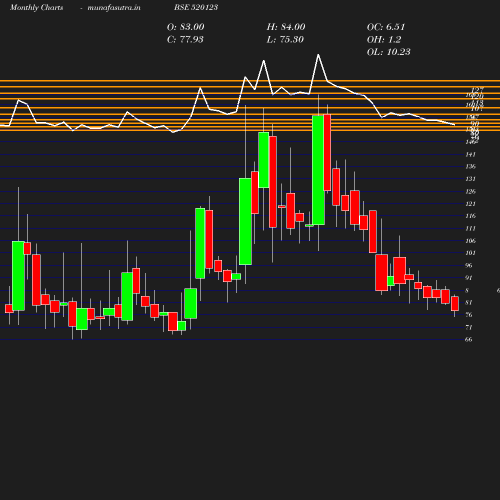The height and width of the screenshot is (500, 500).
Task: Click the 116 price axis label
Action: coord(471,216)
